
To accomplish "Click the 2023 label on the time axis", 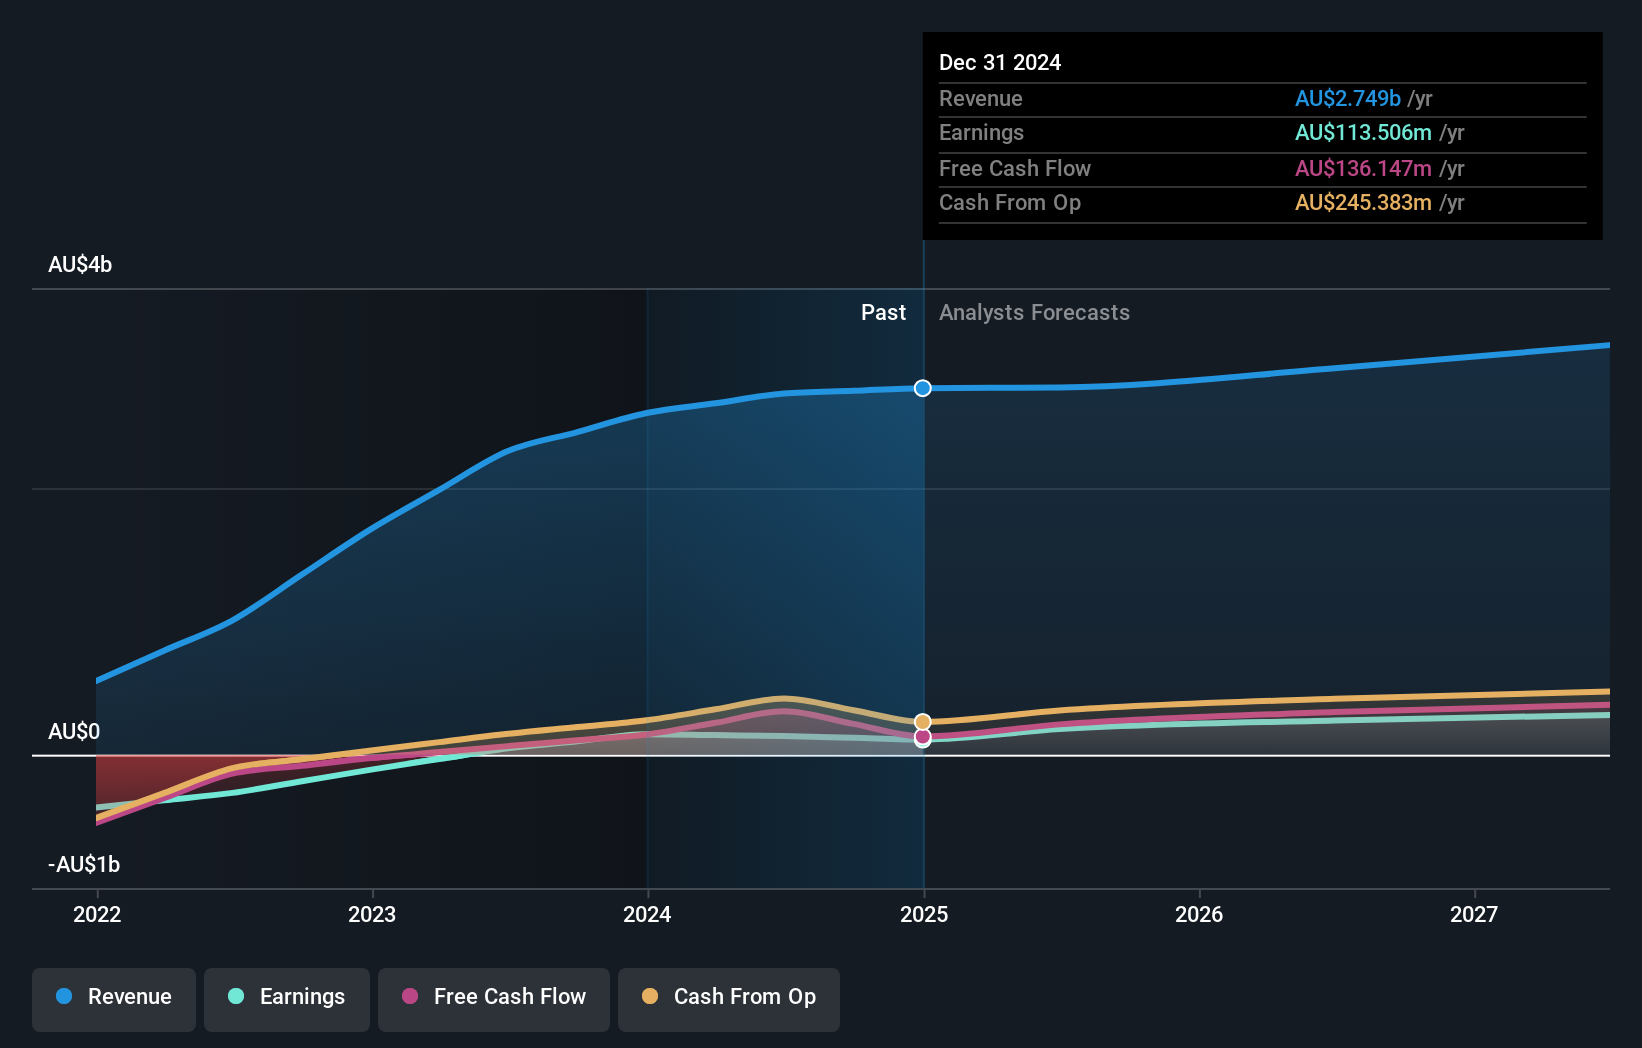I will coord(371,914).
